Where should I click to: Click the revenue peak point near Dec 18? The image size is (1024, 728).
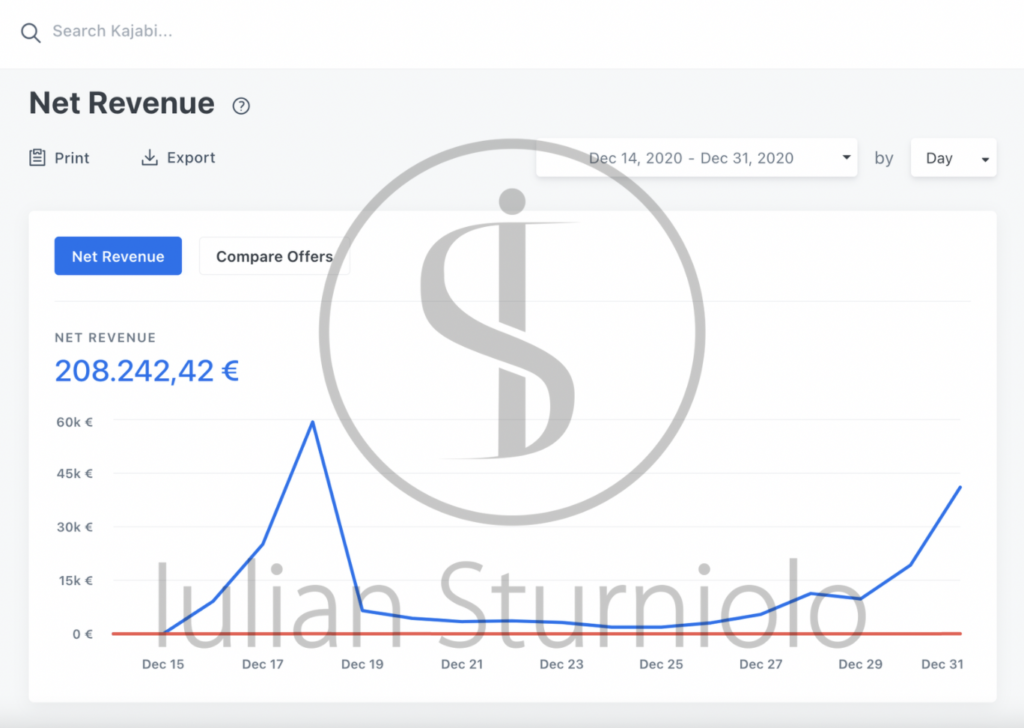[313, 422]
